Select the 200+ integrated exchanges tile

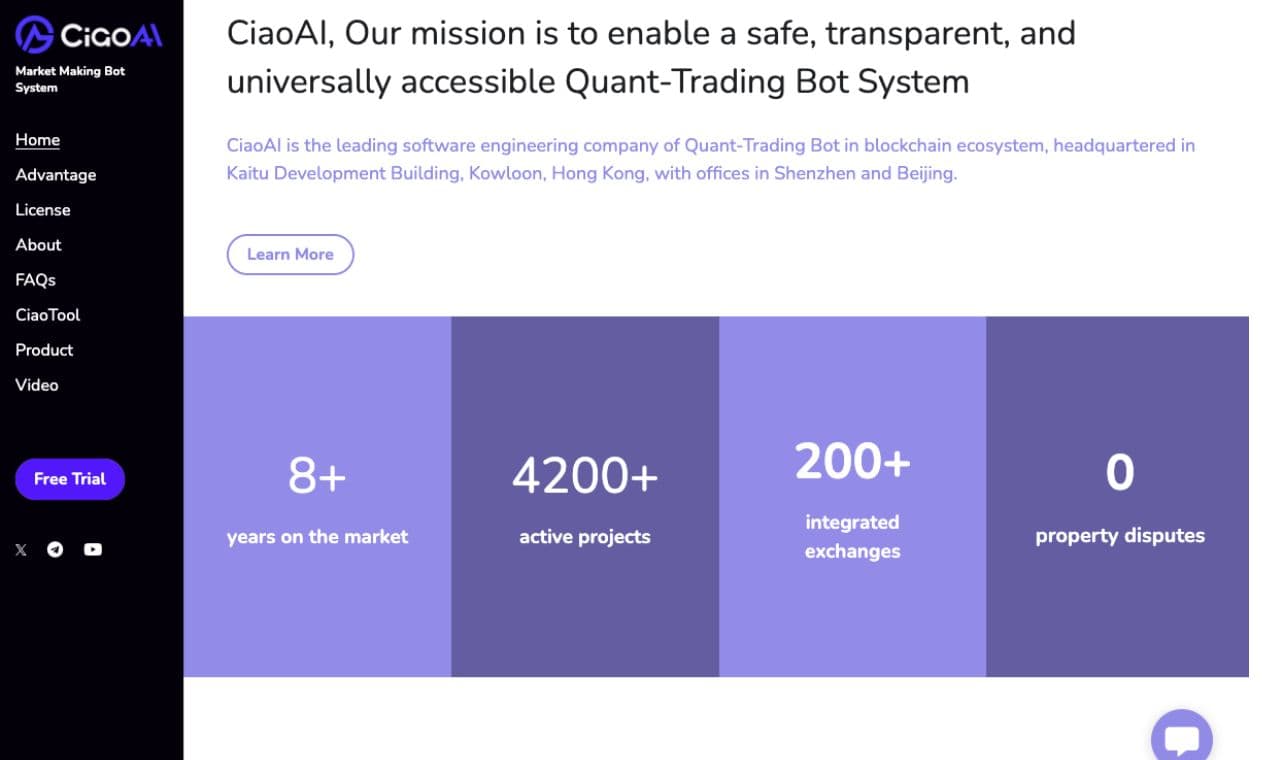click(x=852, y=497)
